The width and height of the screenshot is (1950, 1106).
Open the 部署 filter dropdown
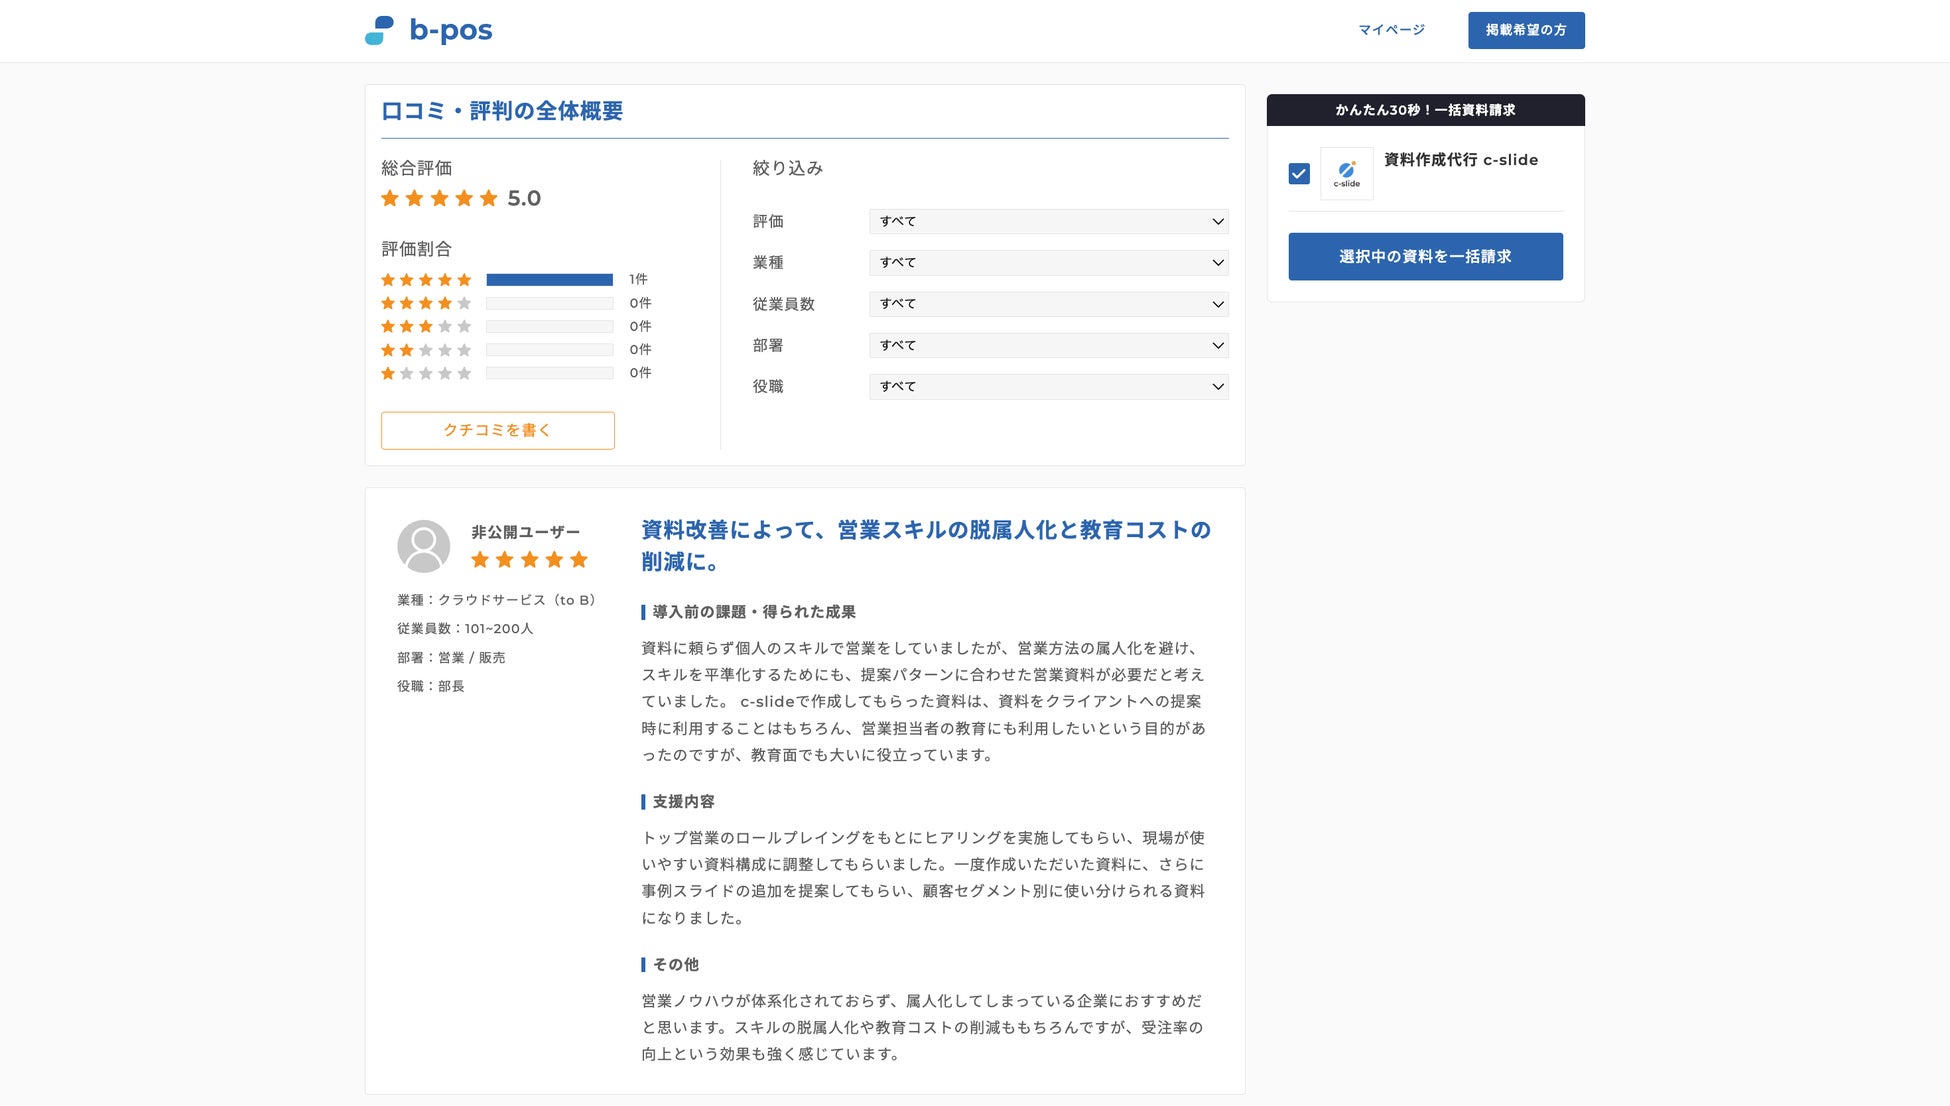point(1048,346)
